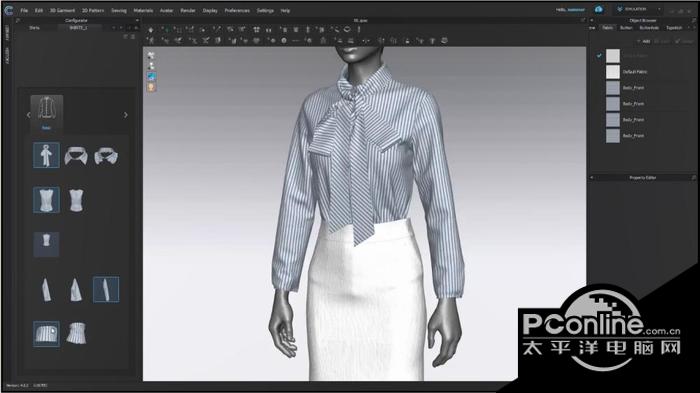
Task: Select the Default Fabric swatch
Action: 612,71
